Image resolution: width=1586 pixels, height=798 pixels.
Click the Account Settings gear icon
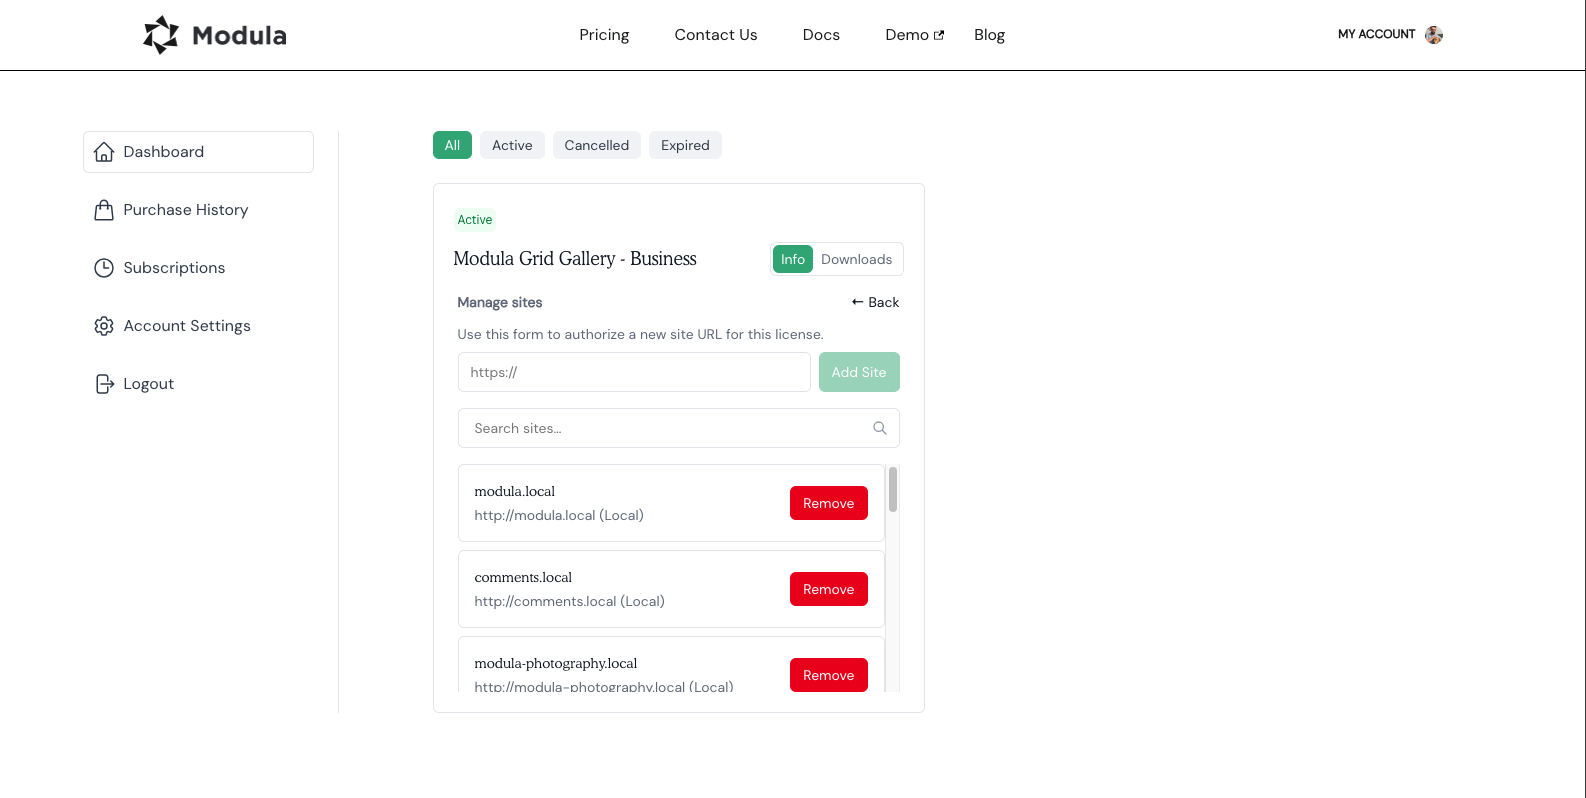coord(104,326)
